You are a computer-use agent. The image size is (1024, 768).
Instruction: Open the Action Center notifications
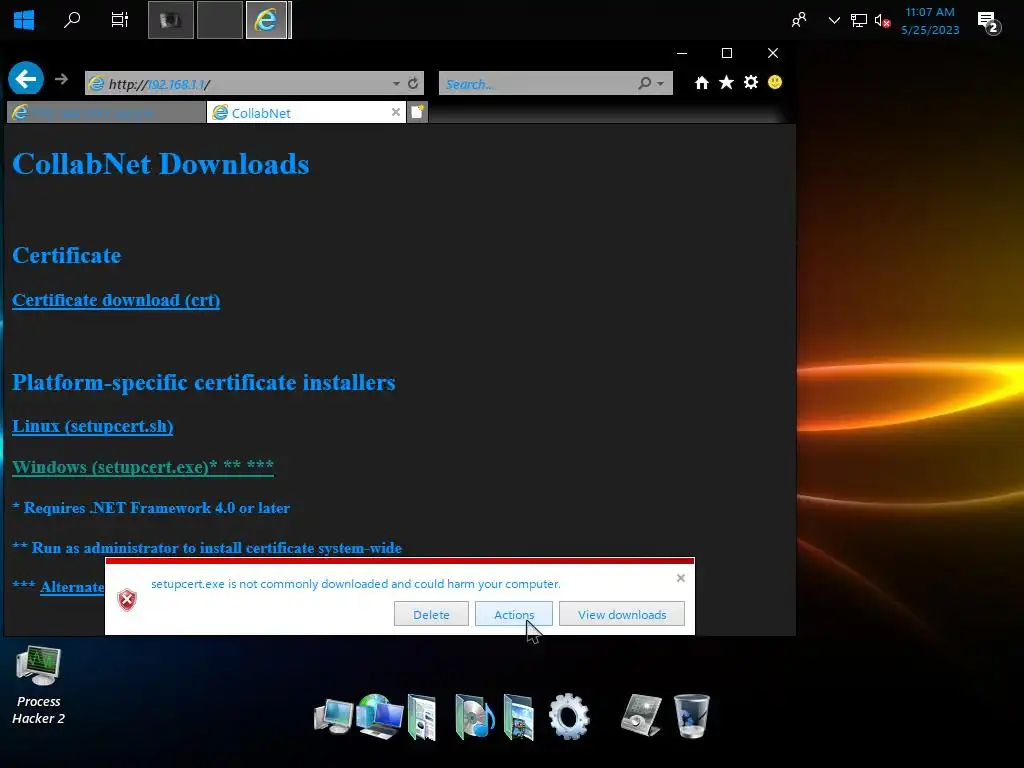click(989, 22)
